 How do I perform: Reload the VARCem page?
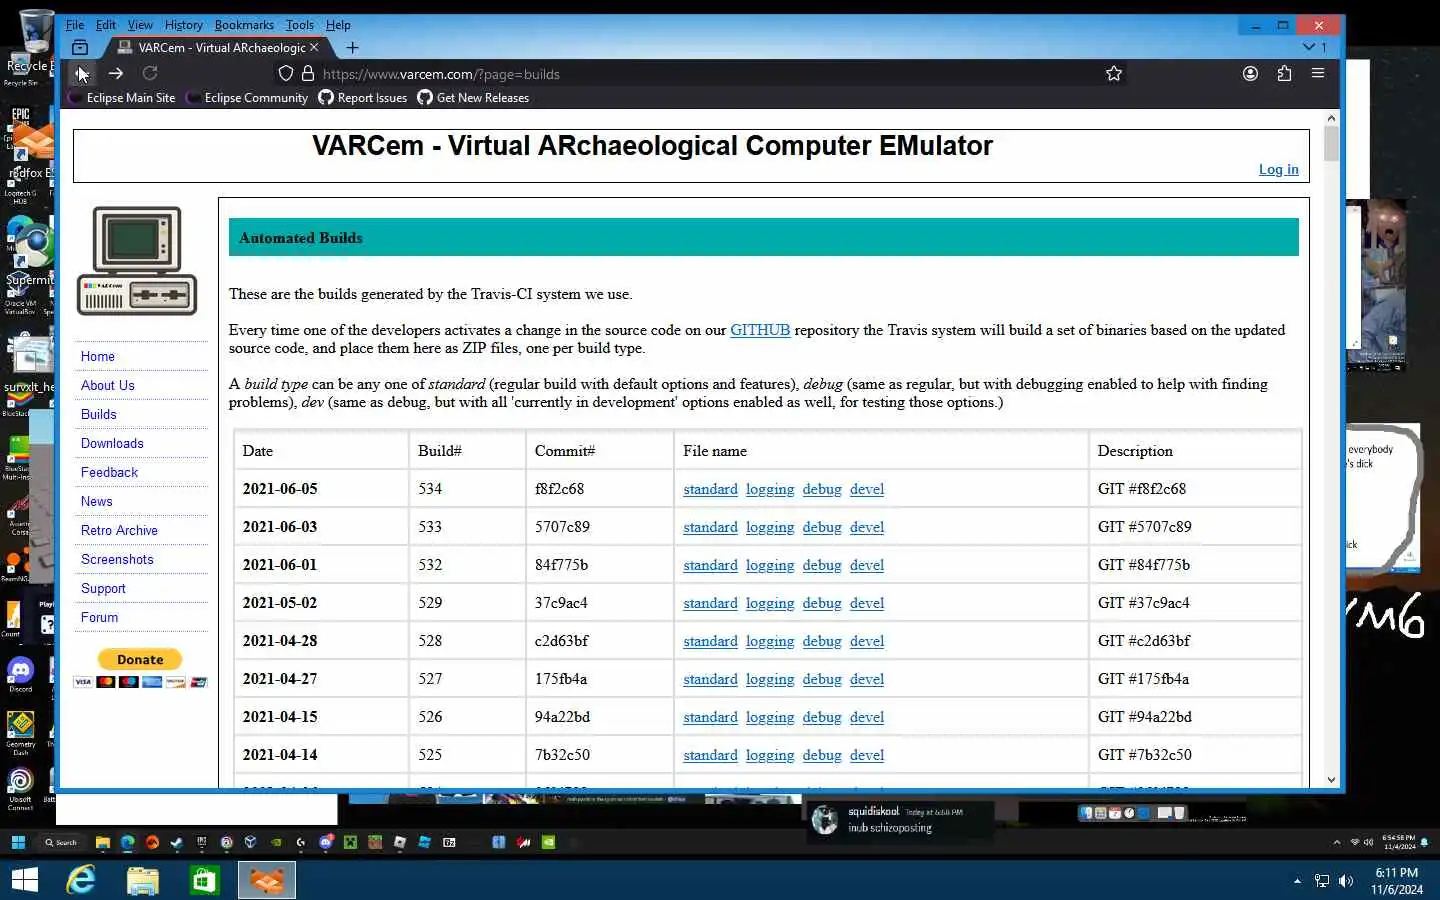point(150,73)
